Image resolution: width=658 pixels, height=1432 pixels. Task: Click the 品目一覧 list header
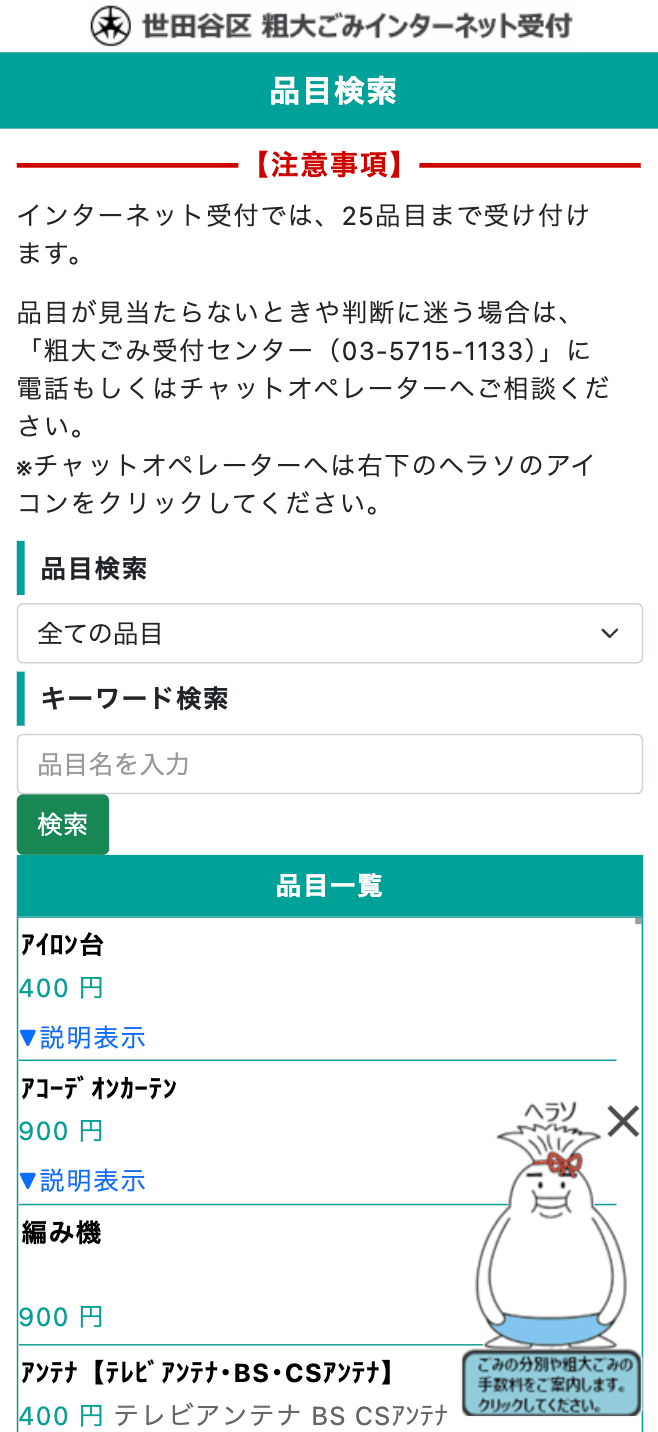pyautogui.click(x=329, y=886)
